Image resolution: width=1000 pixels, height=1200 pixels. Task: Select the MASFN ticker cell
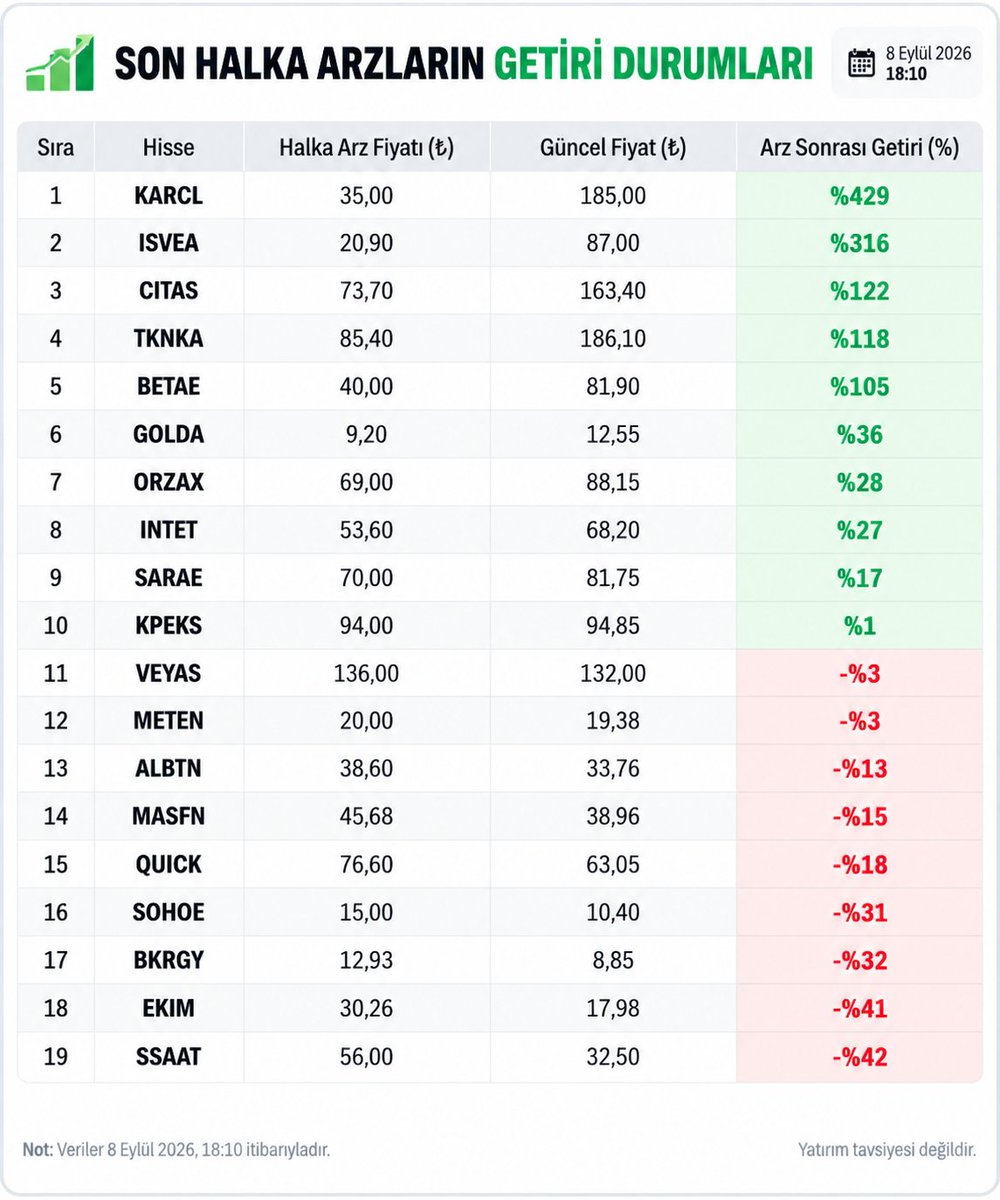168,817
